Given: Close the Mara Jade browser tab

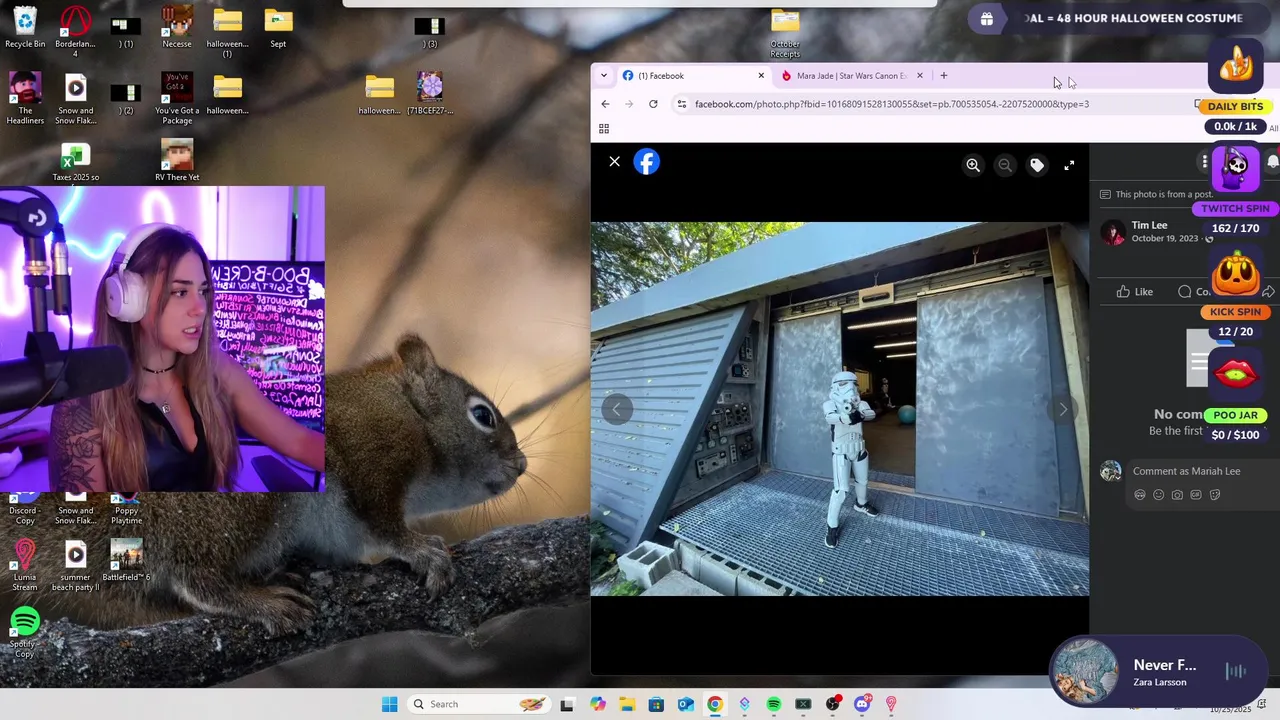Looking at the screenshot, I should point(920,76).
